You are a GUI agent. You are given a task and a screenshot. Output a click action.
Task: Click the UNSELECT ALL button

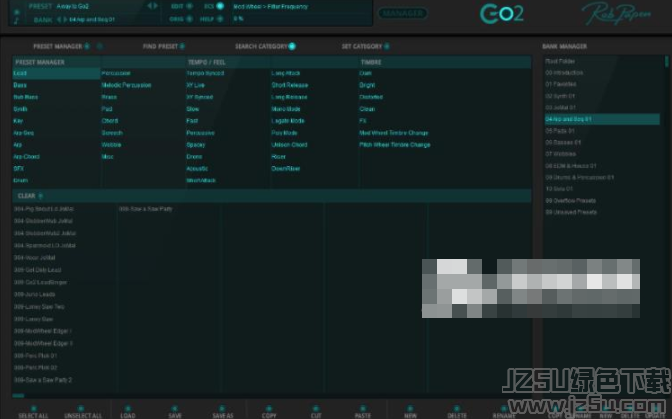click(x=83, y=412)
